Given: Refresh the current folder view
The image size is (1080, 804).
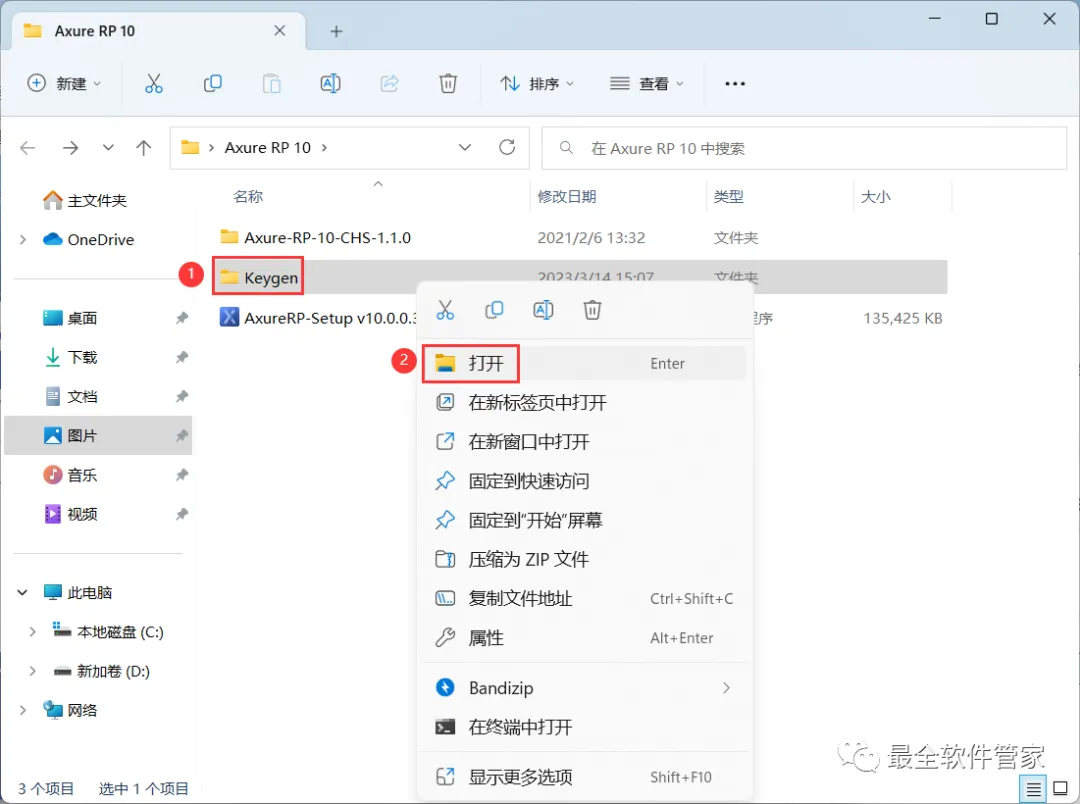Looking at the screenshot, I should click(507, 147).
